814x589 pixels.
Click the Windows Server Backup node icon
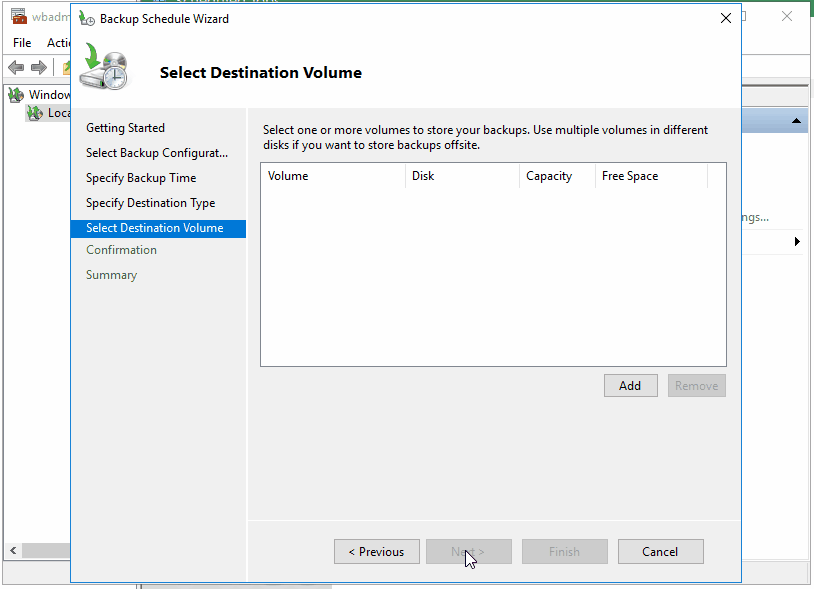pyautogui.click(x=17, y=94)
